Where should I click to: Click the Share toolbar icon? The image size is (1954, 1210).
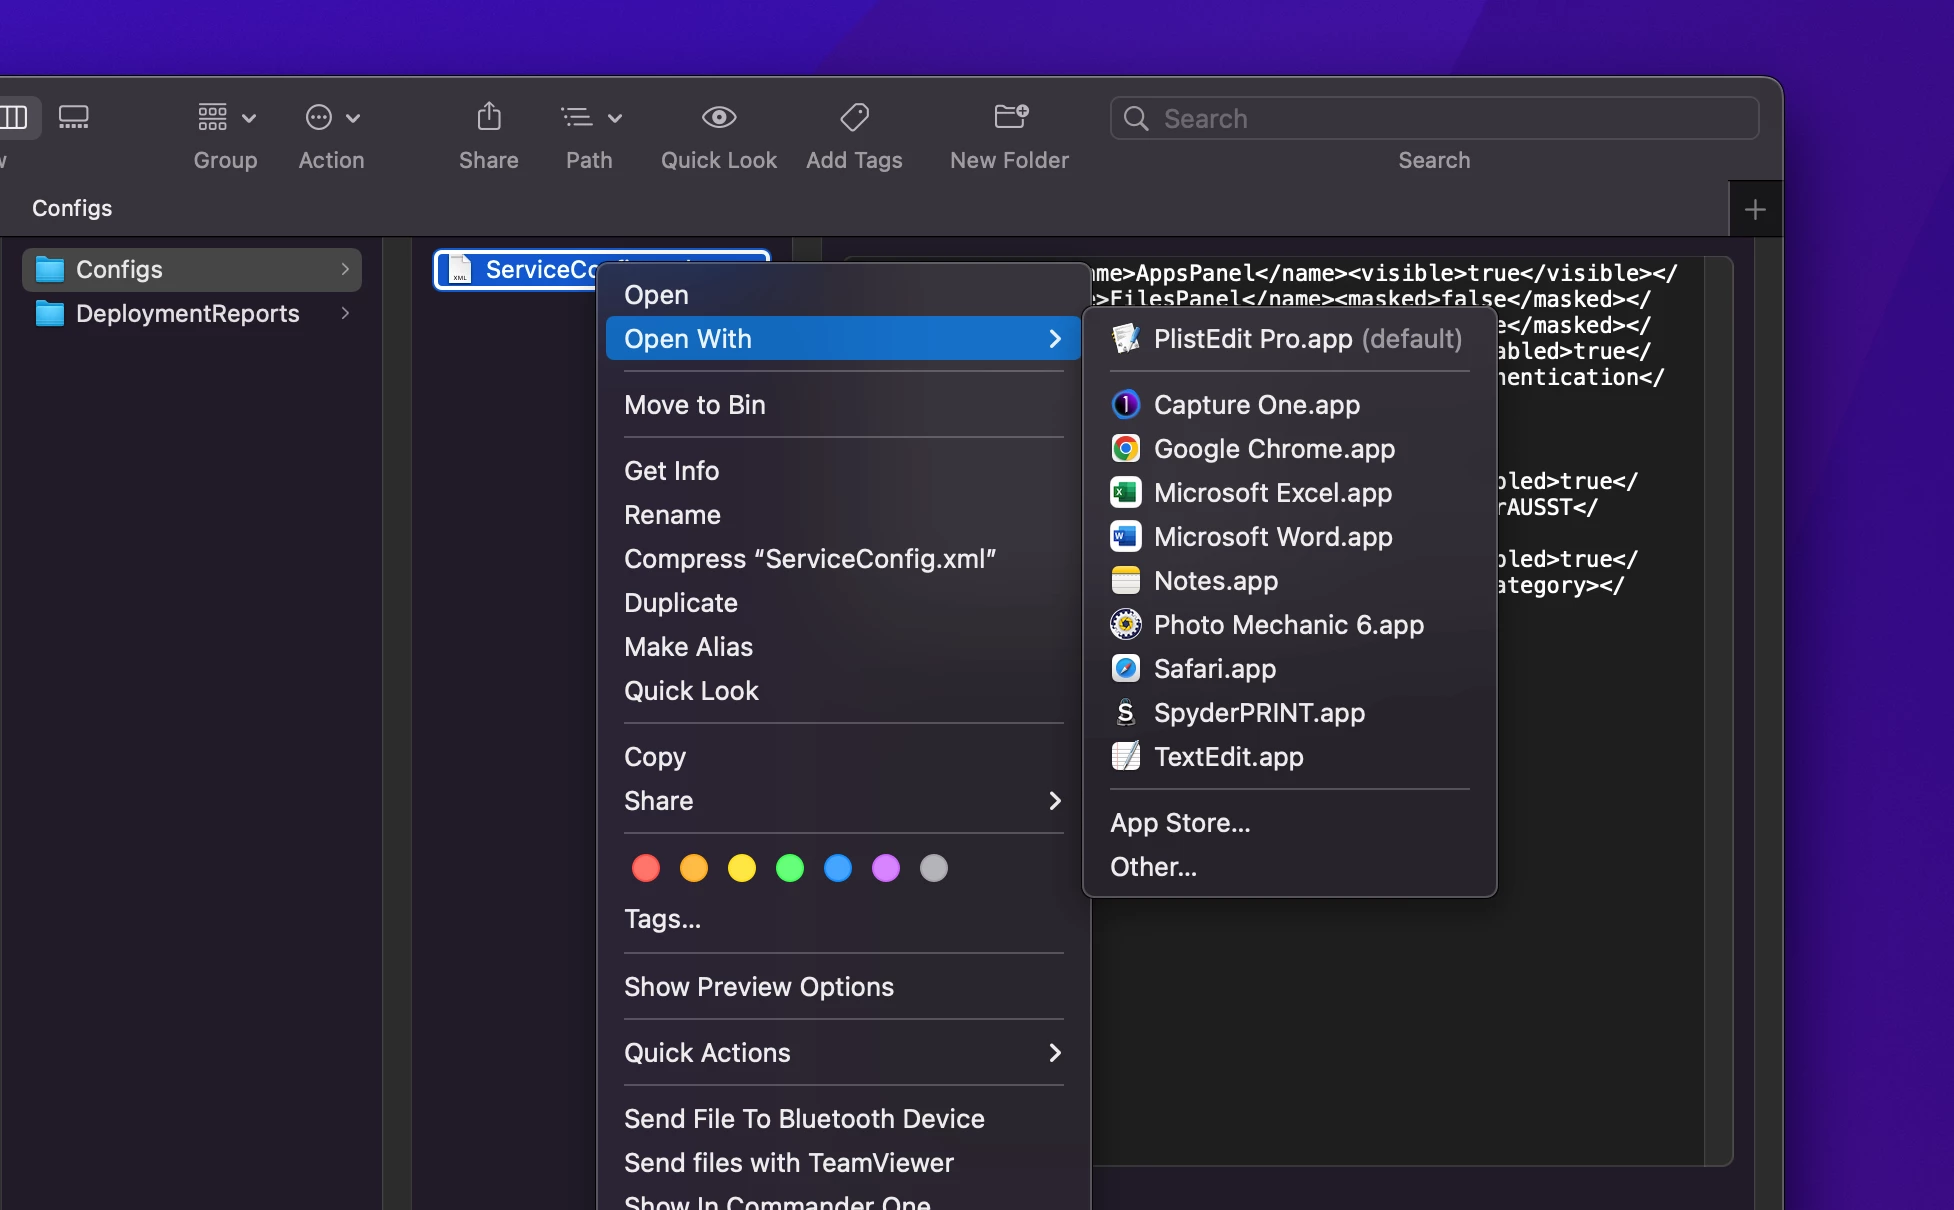(488, 118)
